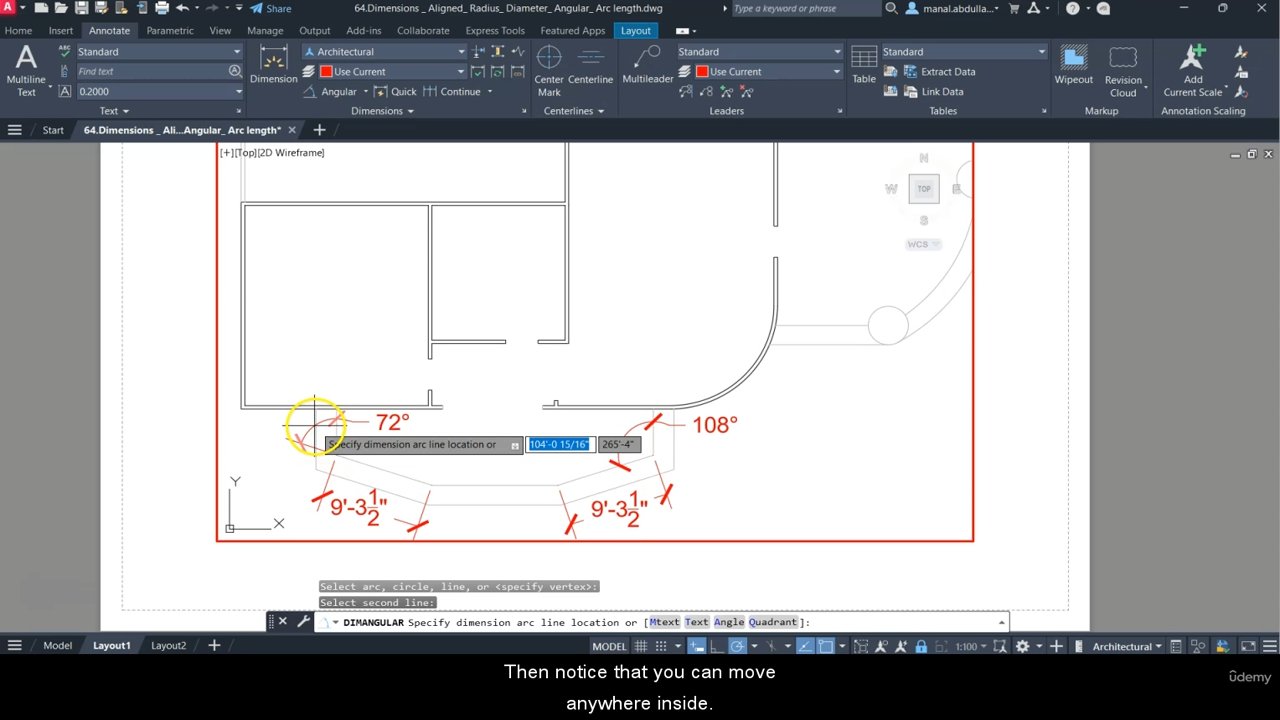The image size is (1280, 720).
Task: Open a file with the Open folder icon
Action: [x=63, y=8]
